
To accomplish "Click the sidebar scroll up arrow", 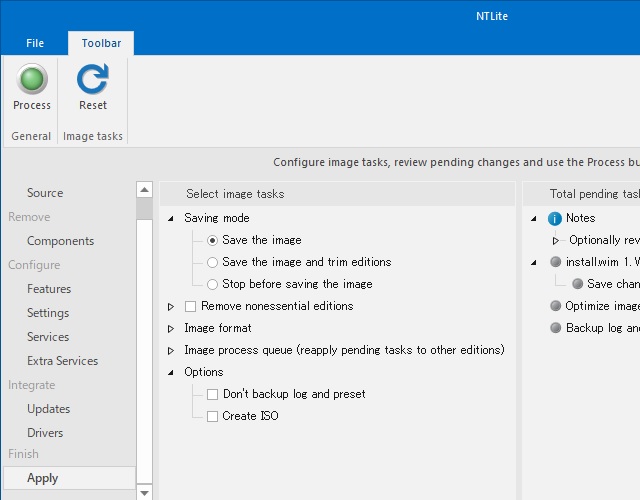I will point(144,189).
